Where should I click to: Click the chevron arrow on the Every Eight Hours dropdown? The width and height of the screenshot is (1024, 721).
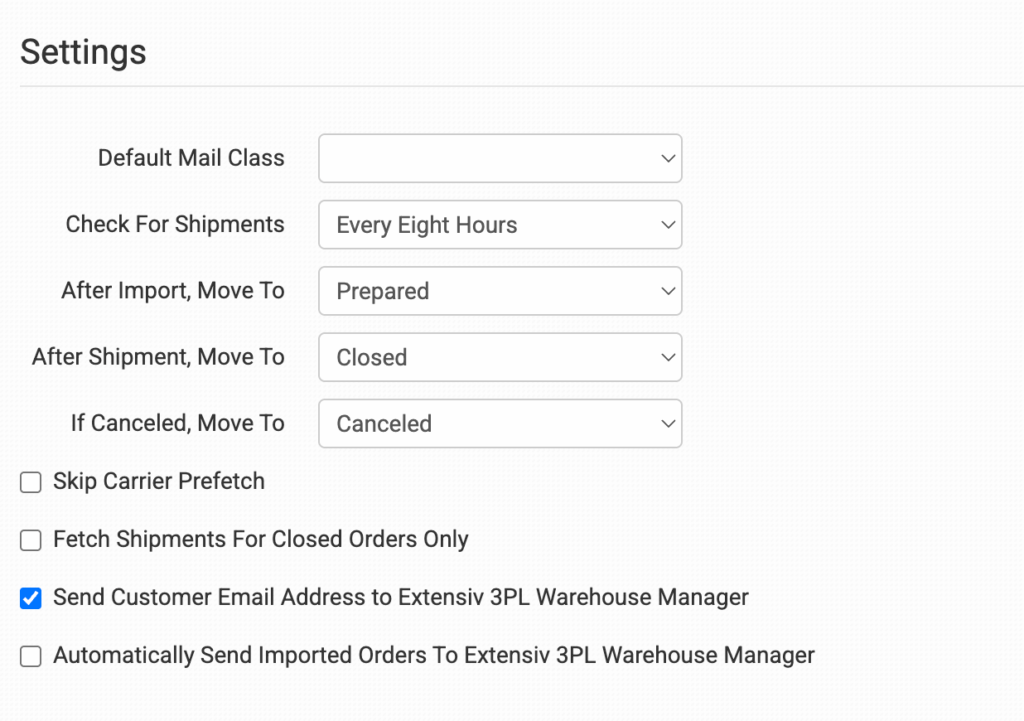[x=667, y=225]
